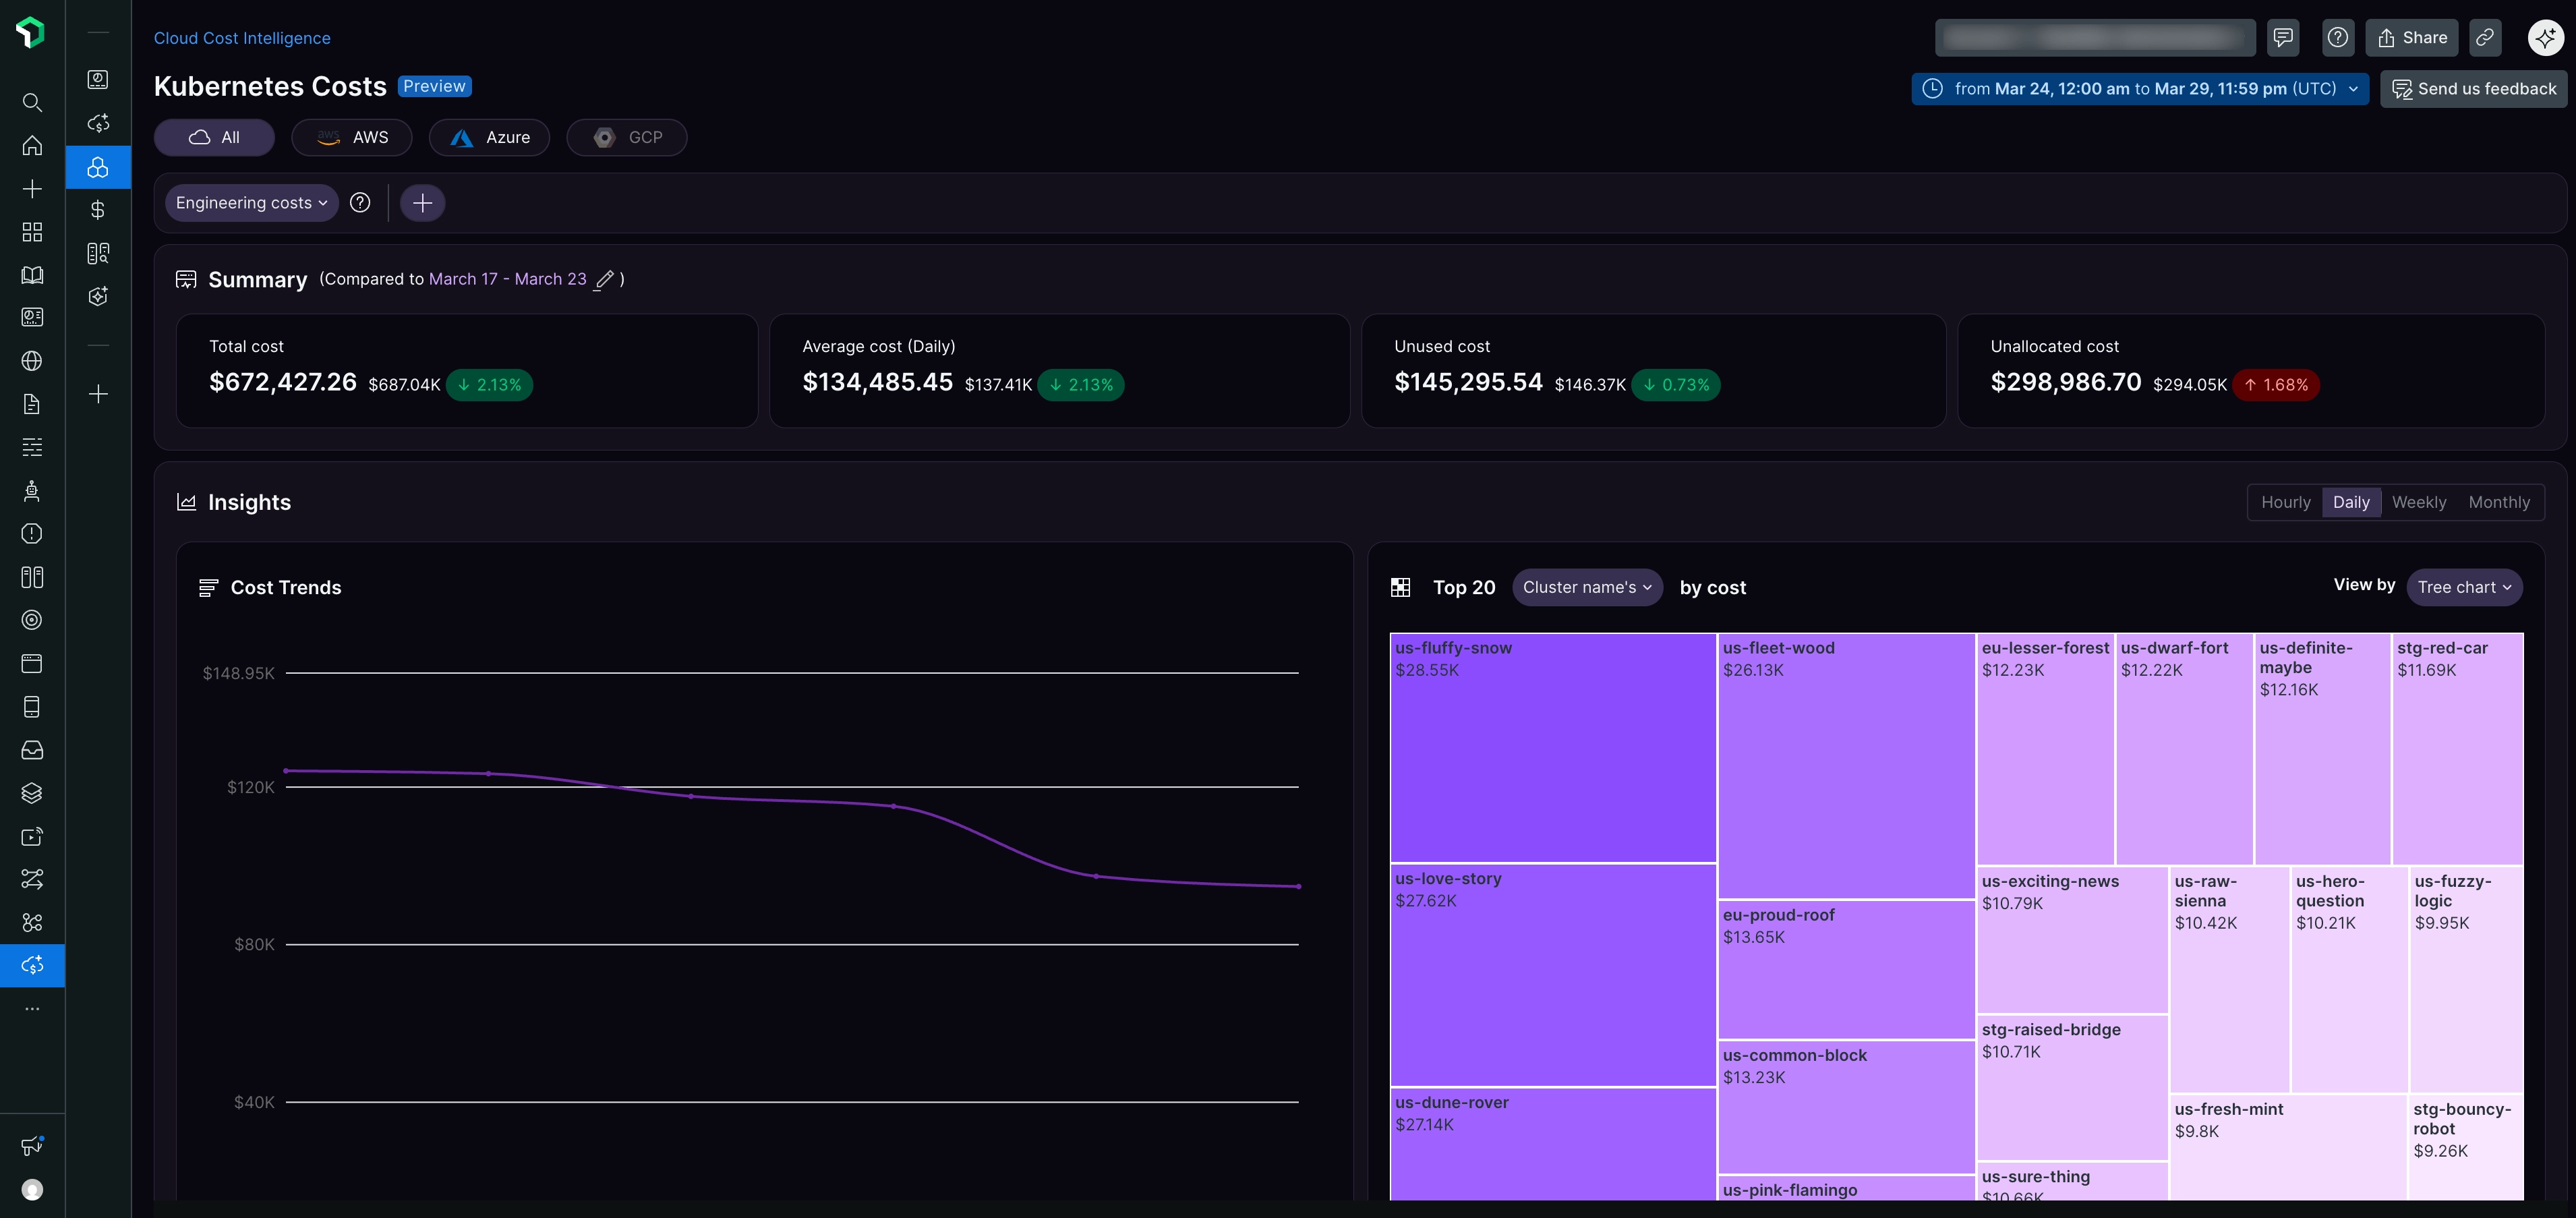Open the Cloud Cost Intelligence breadcrumb link
Image resolution: width=2576 pixels, height=1218 pixels.
tap(242, 38)
